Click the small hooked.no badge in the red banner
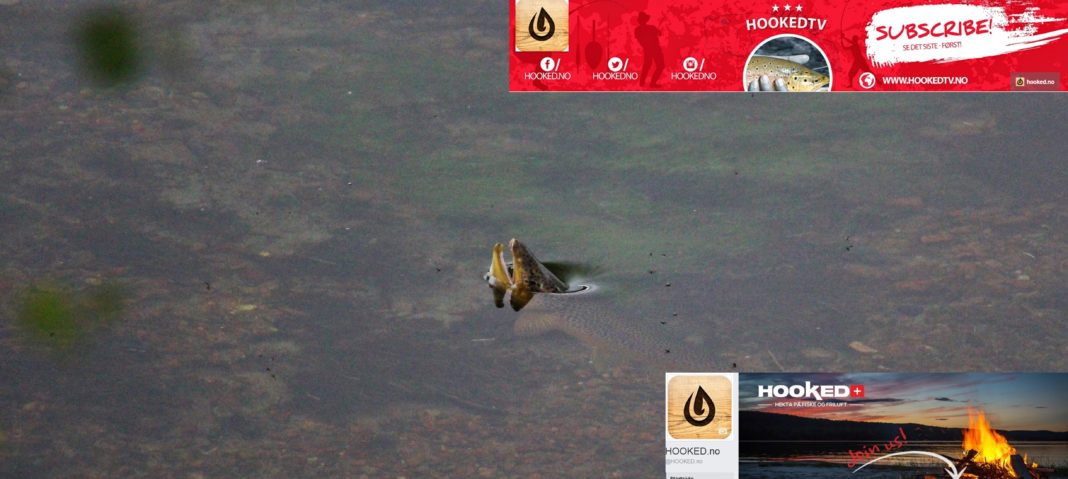Viewport: 1068px width, 479px height. coord(1035,82)
